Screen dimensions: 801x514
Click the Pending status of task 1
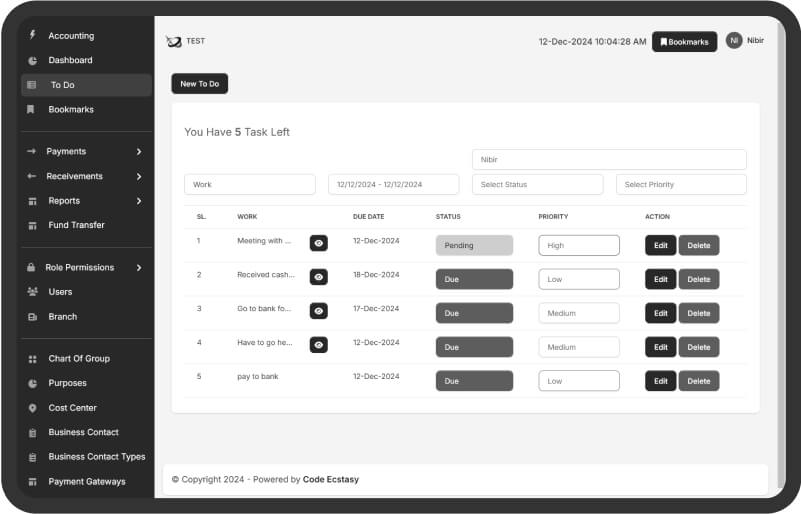click(474, 245)
